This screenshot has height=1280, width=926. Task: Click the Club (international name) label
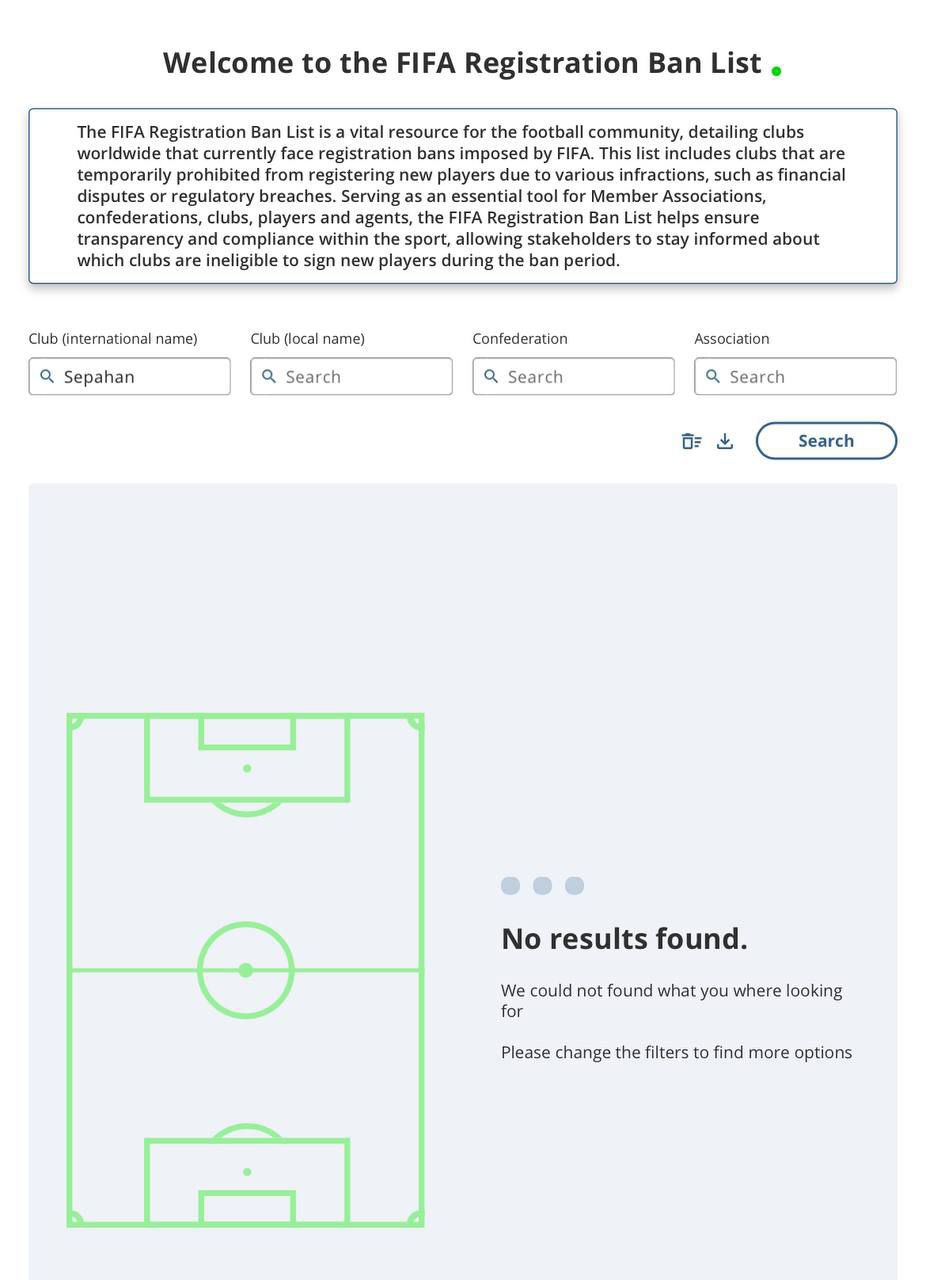coord(113,339)
